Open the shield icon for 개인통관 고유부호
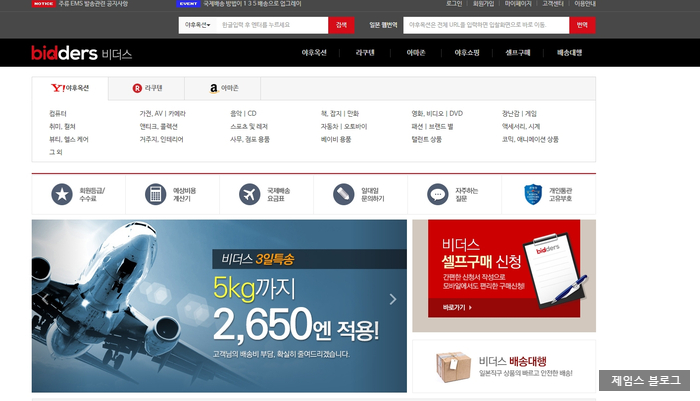The width and height of the screenshot is (700, 401). click(x=533, y=194)
